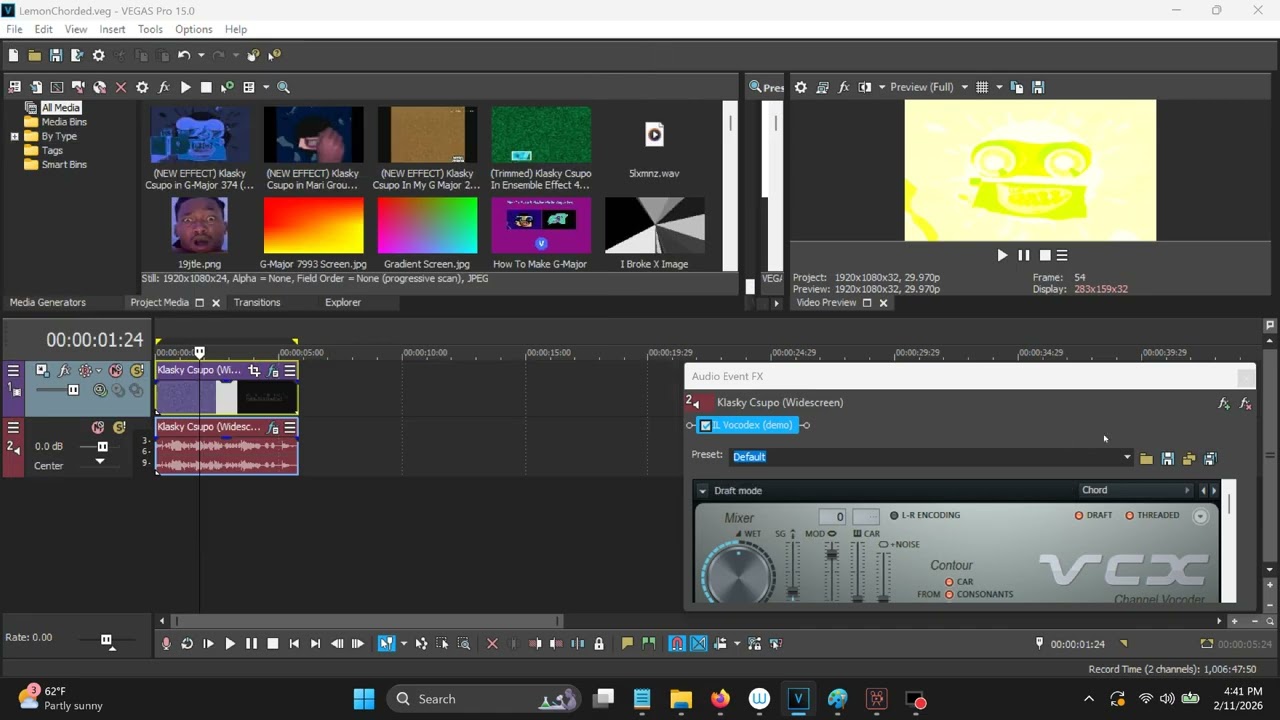The image size is (1280, 720).
Task: Remove selected media with the red X icon
Action: point(121,87)
